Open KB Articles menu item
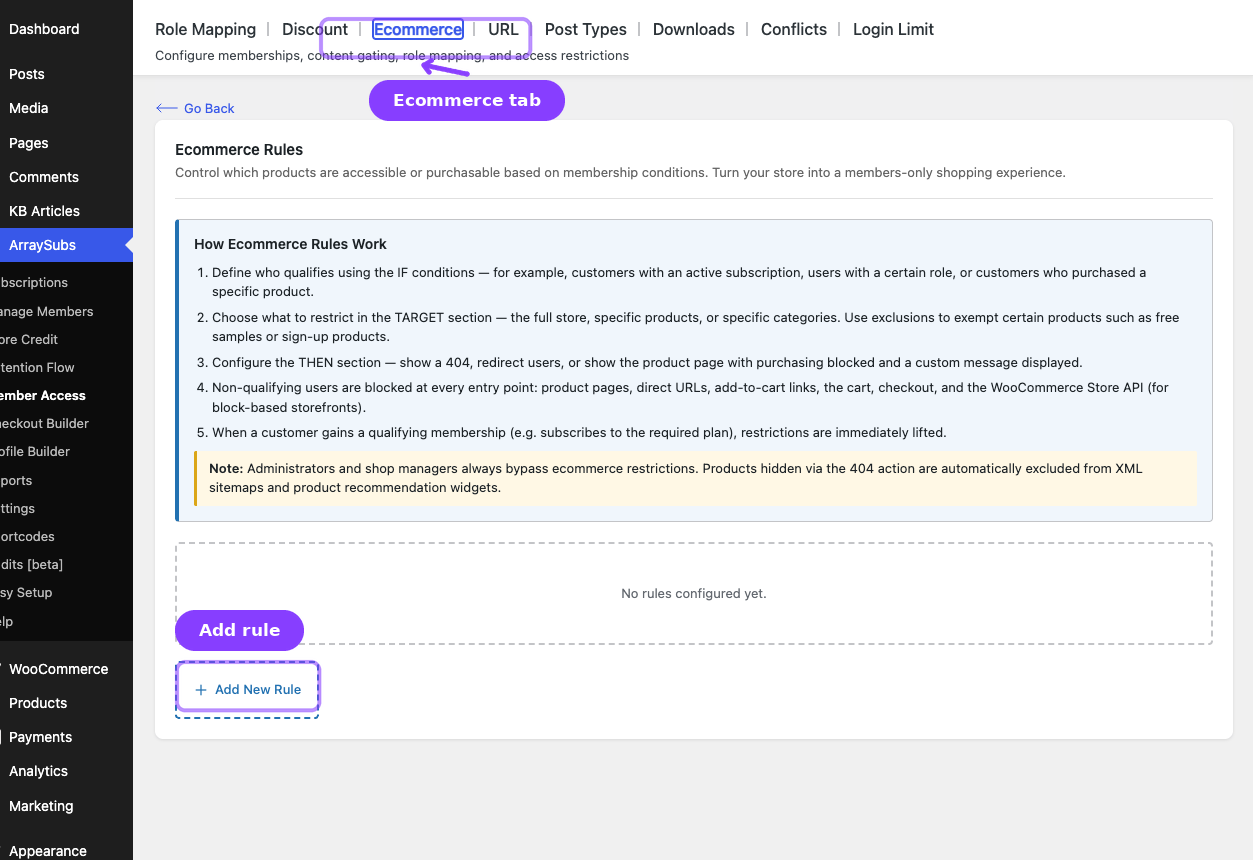 66,211
